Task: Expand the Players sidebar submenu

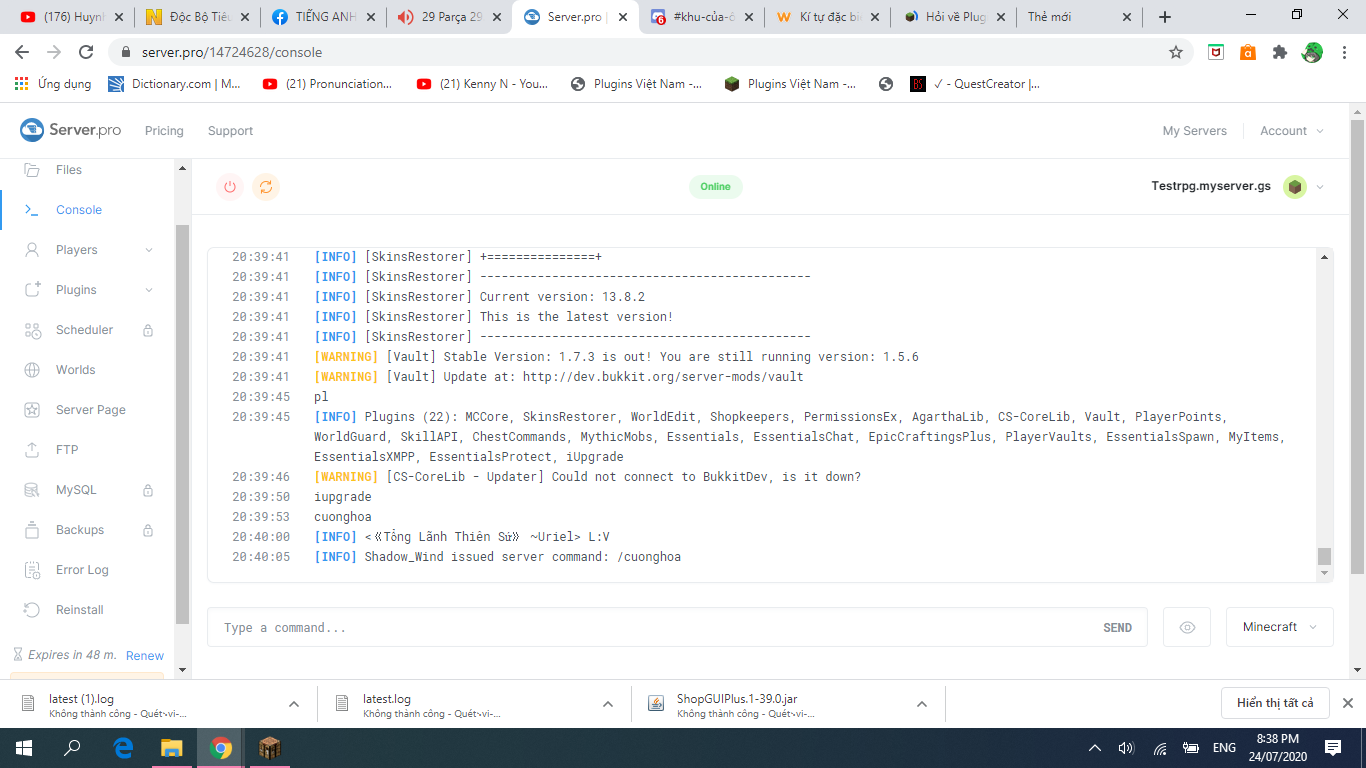Action: coord(149,250)
